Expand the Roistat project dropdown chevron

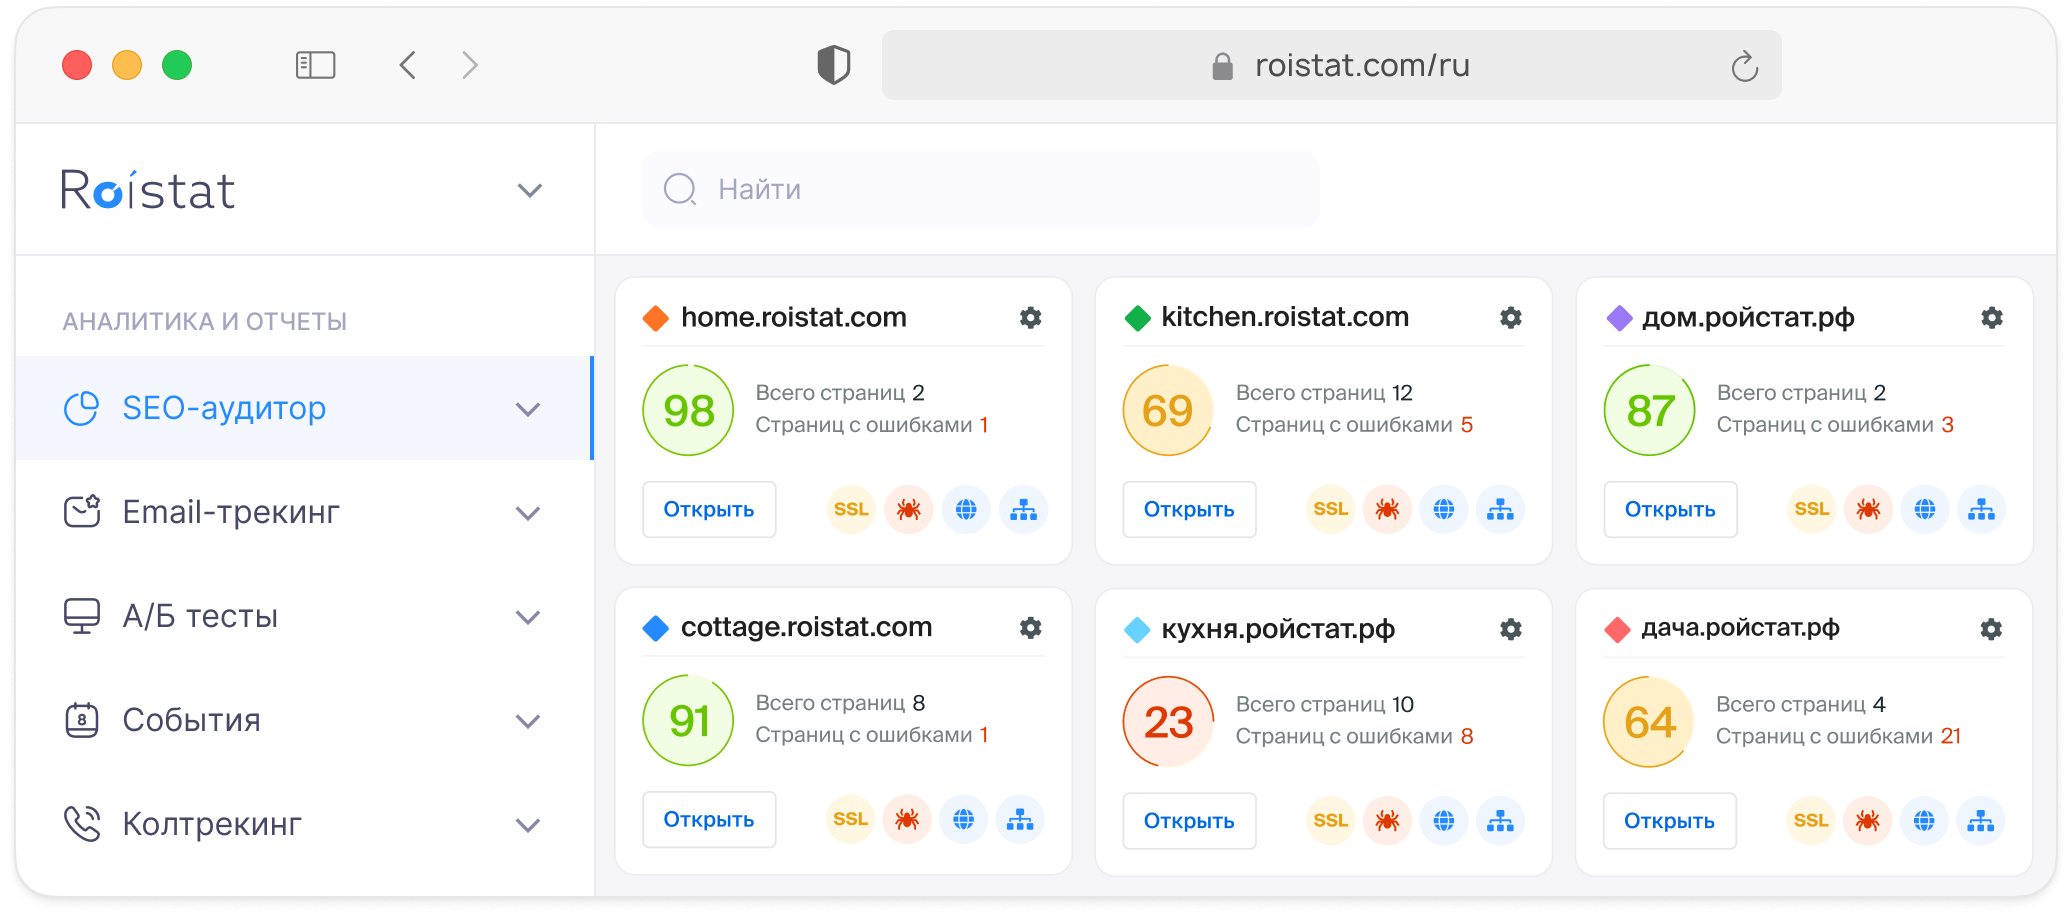(530, 190)
